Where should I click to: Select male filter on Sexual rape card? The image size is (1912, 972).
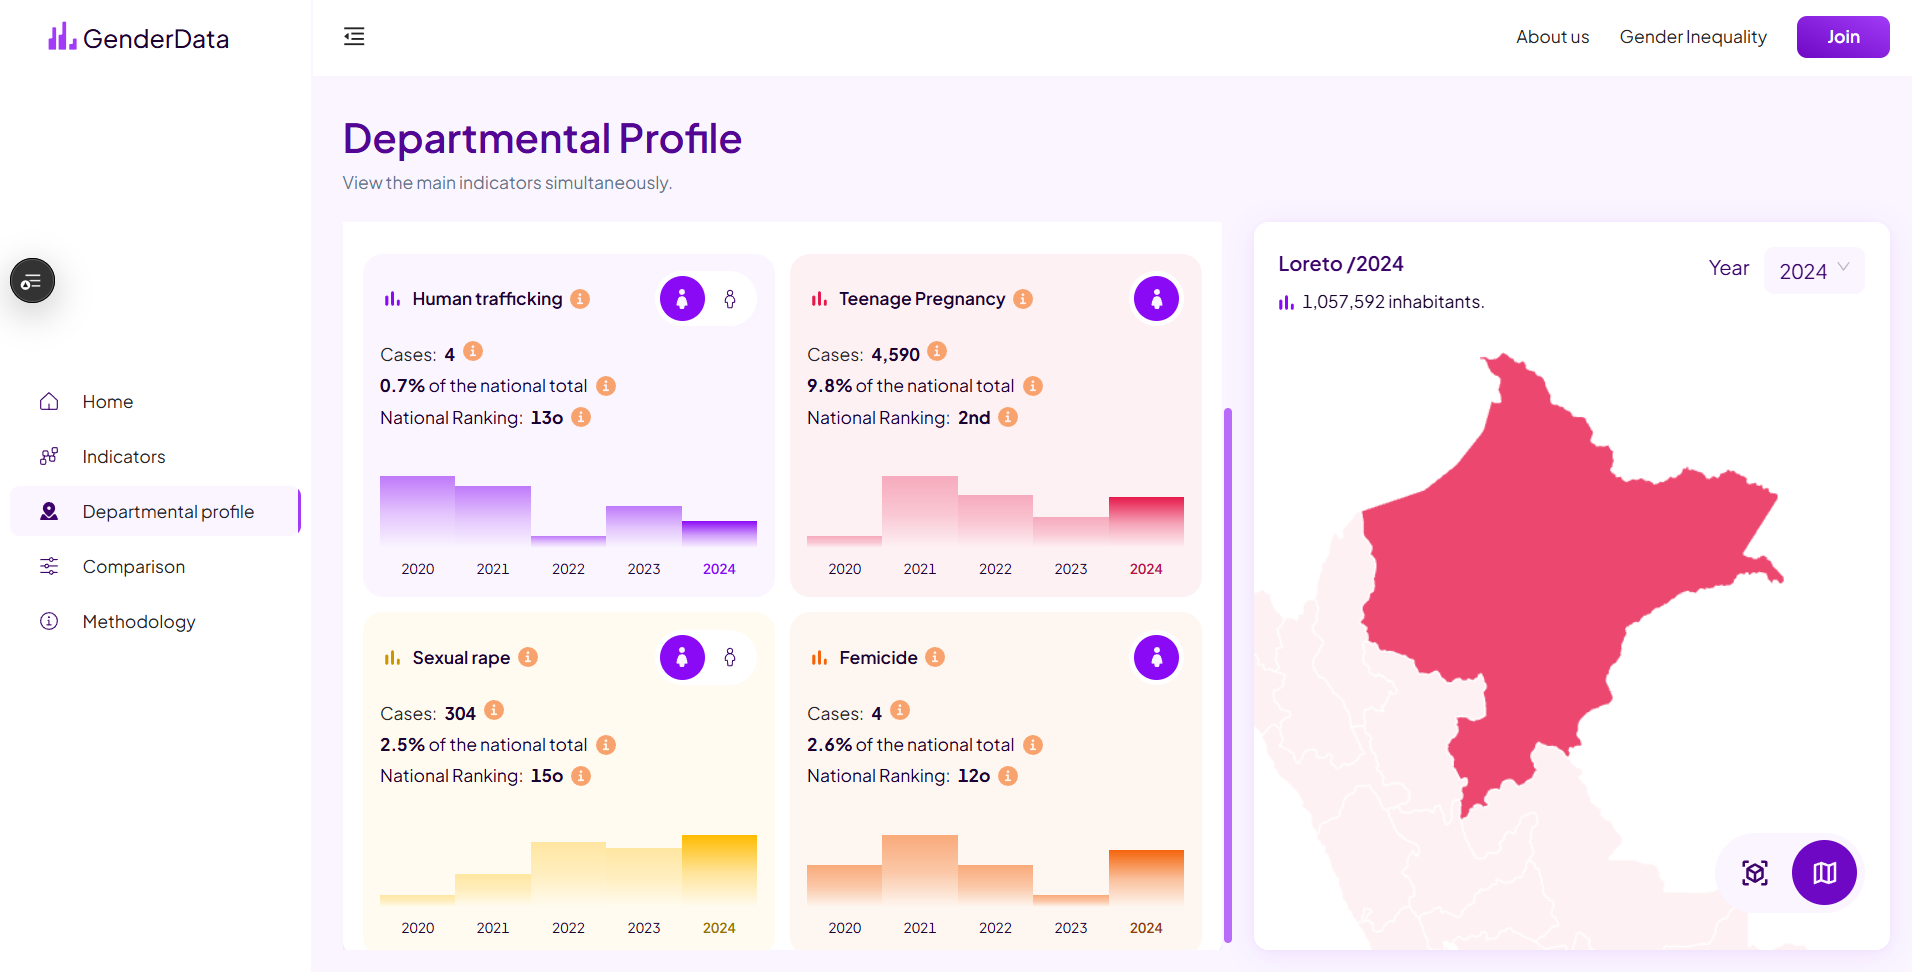coord(730,657)
